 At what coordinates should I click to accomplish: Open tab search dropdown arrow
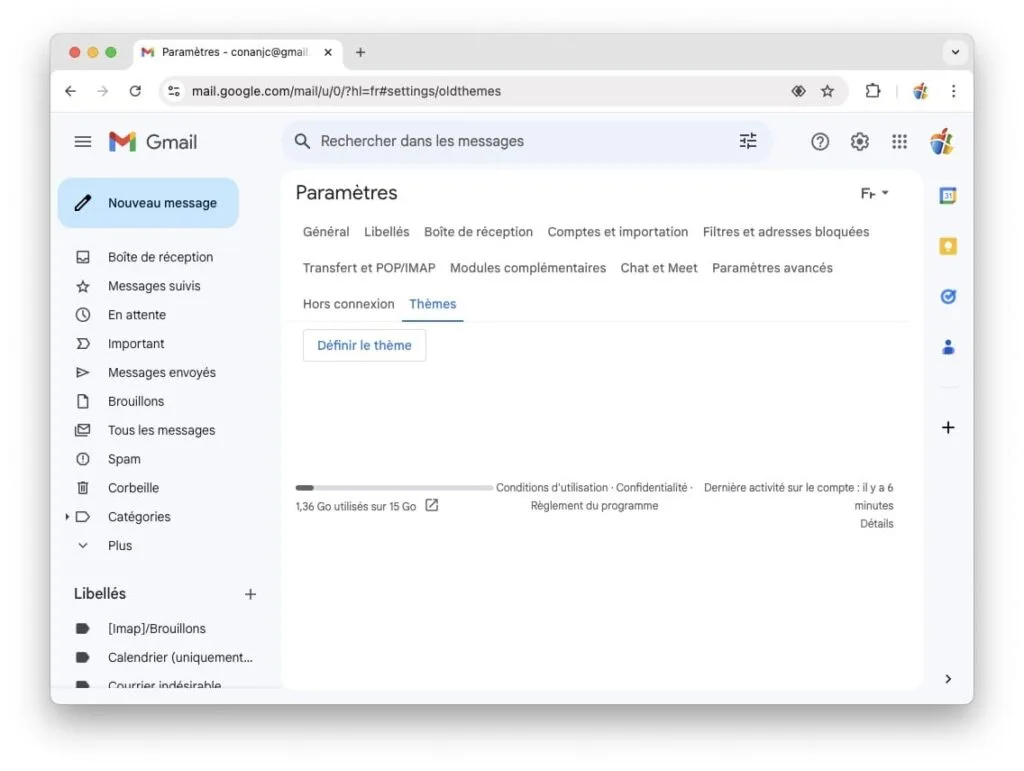click(955, 52)
